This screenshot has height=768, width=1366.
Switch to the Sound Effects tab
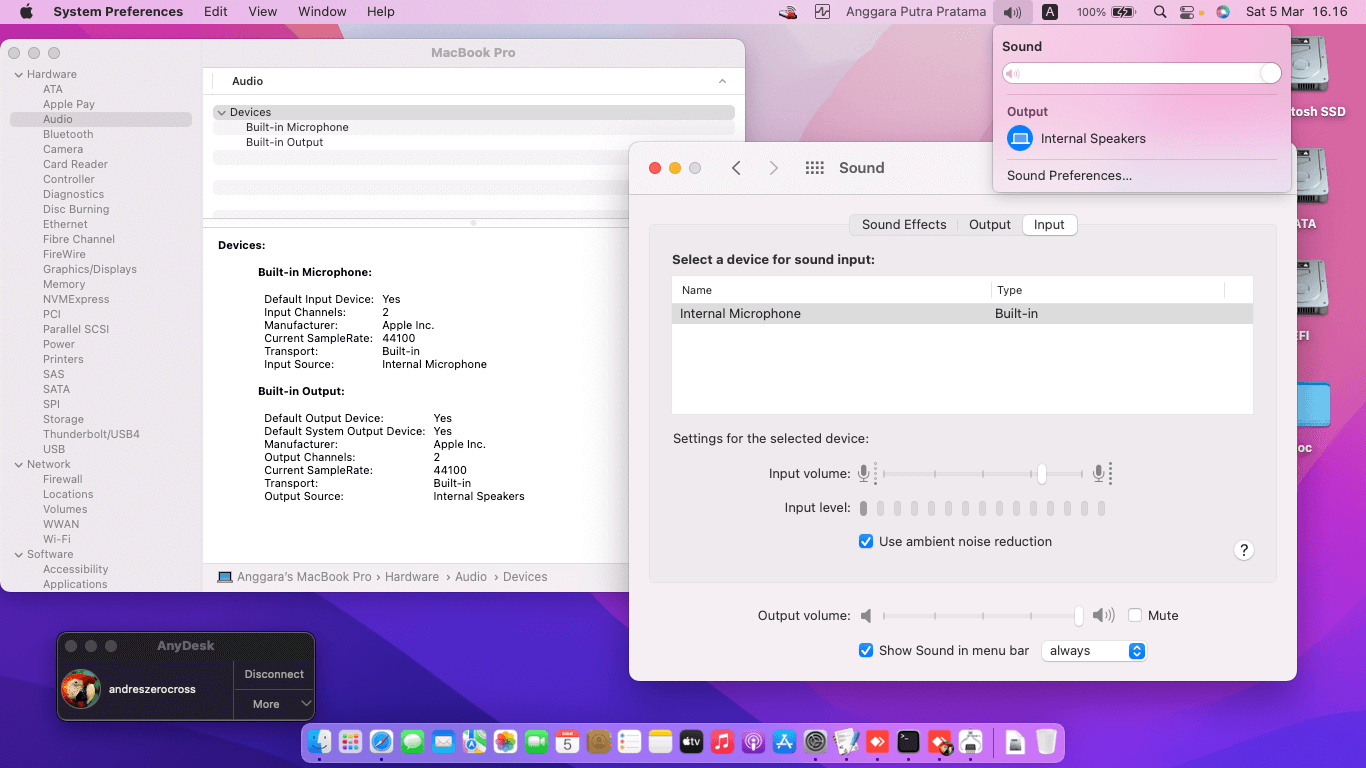tap(904, 225)
